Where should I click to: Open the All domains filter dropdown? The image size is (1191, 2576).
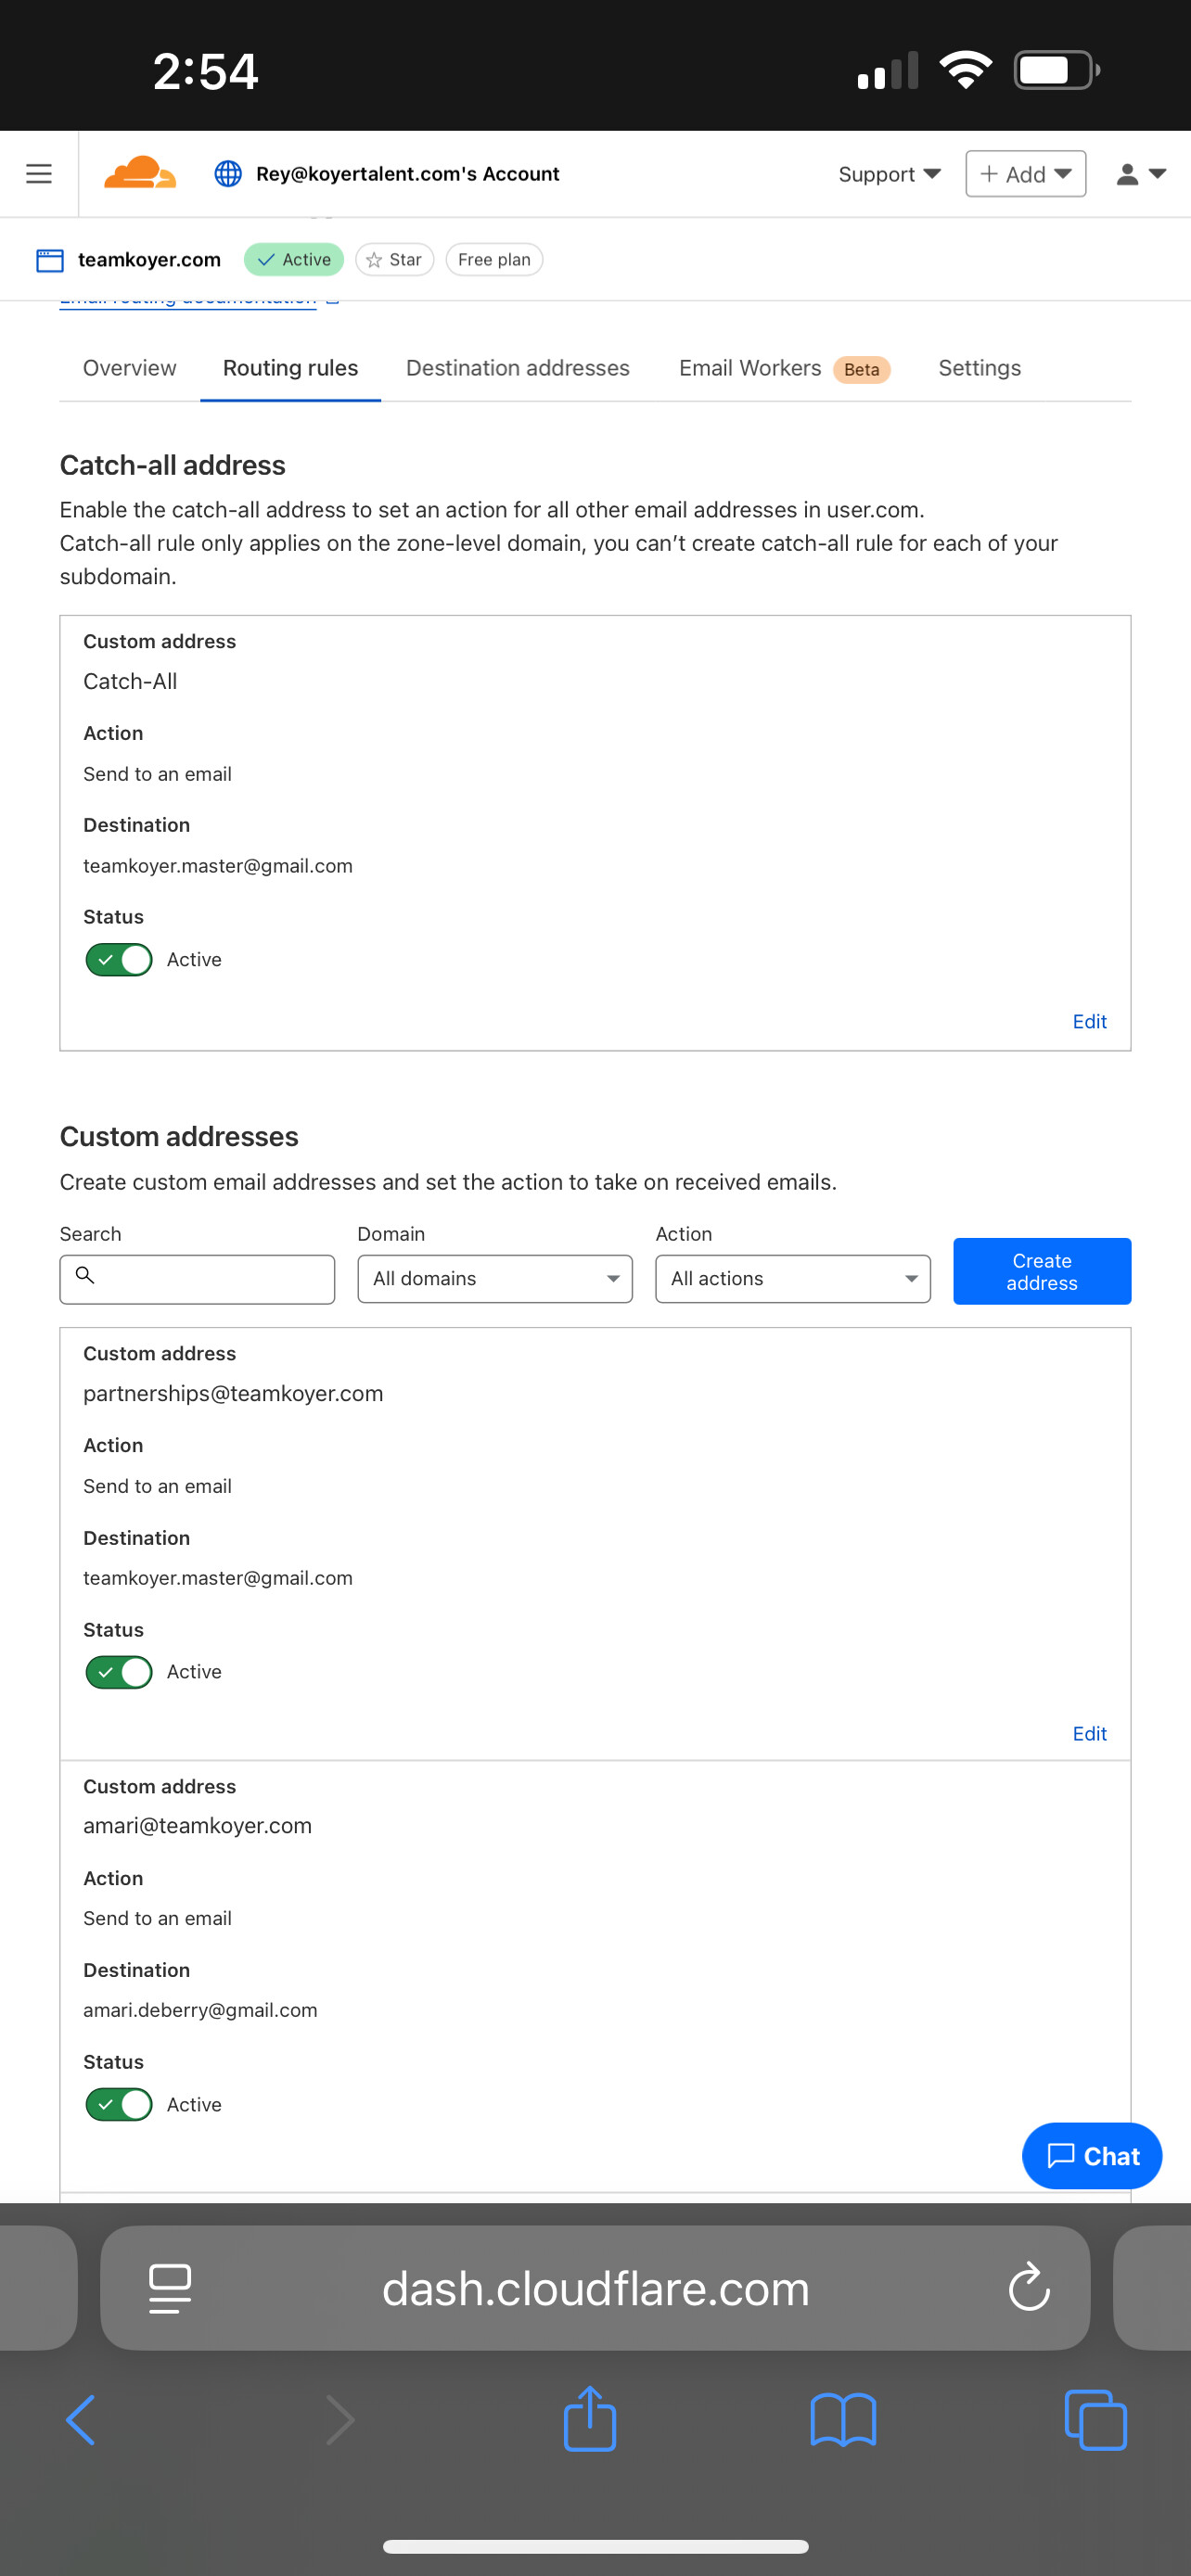coord(495,1279)
